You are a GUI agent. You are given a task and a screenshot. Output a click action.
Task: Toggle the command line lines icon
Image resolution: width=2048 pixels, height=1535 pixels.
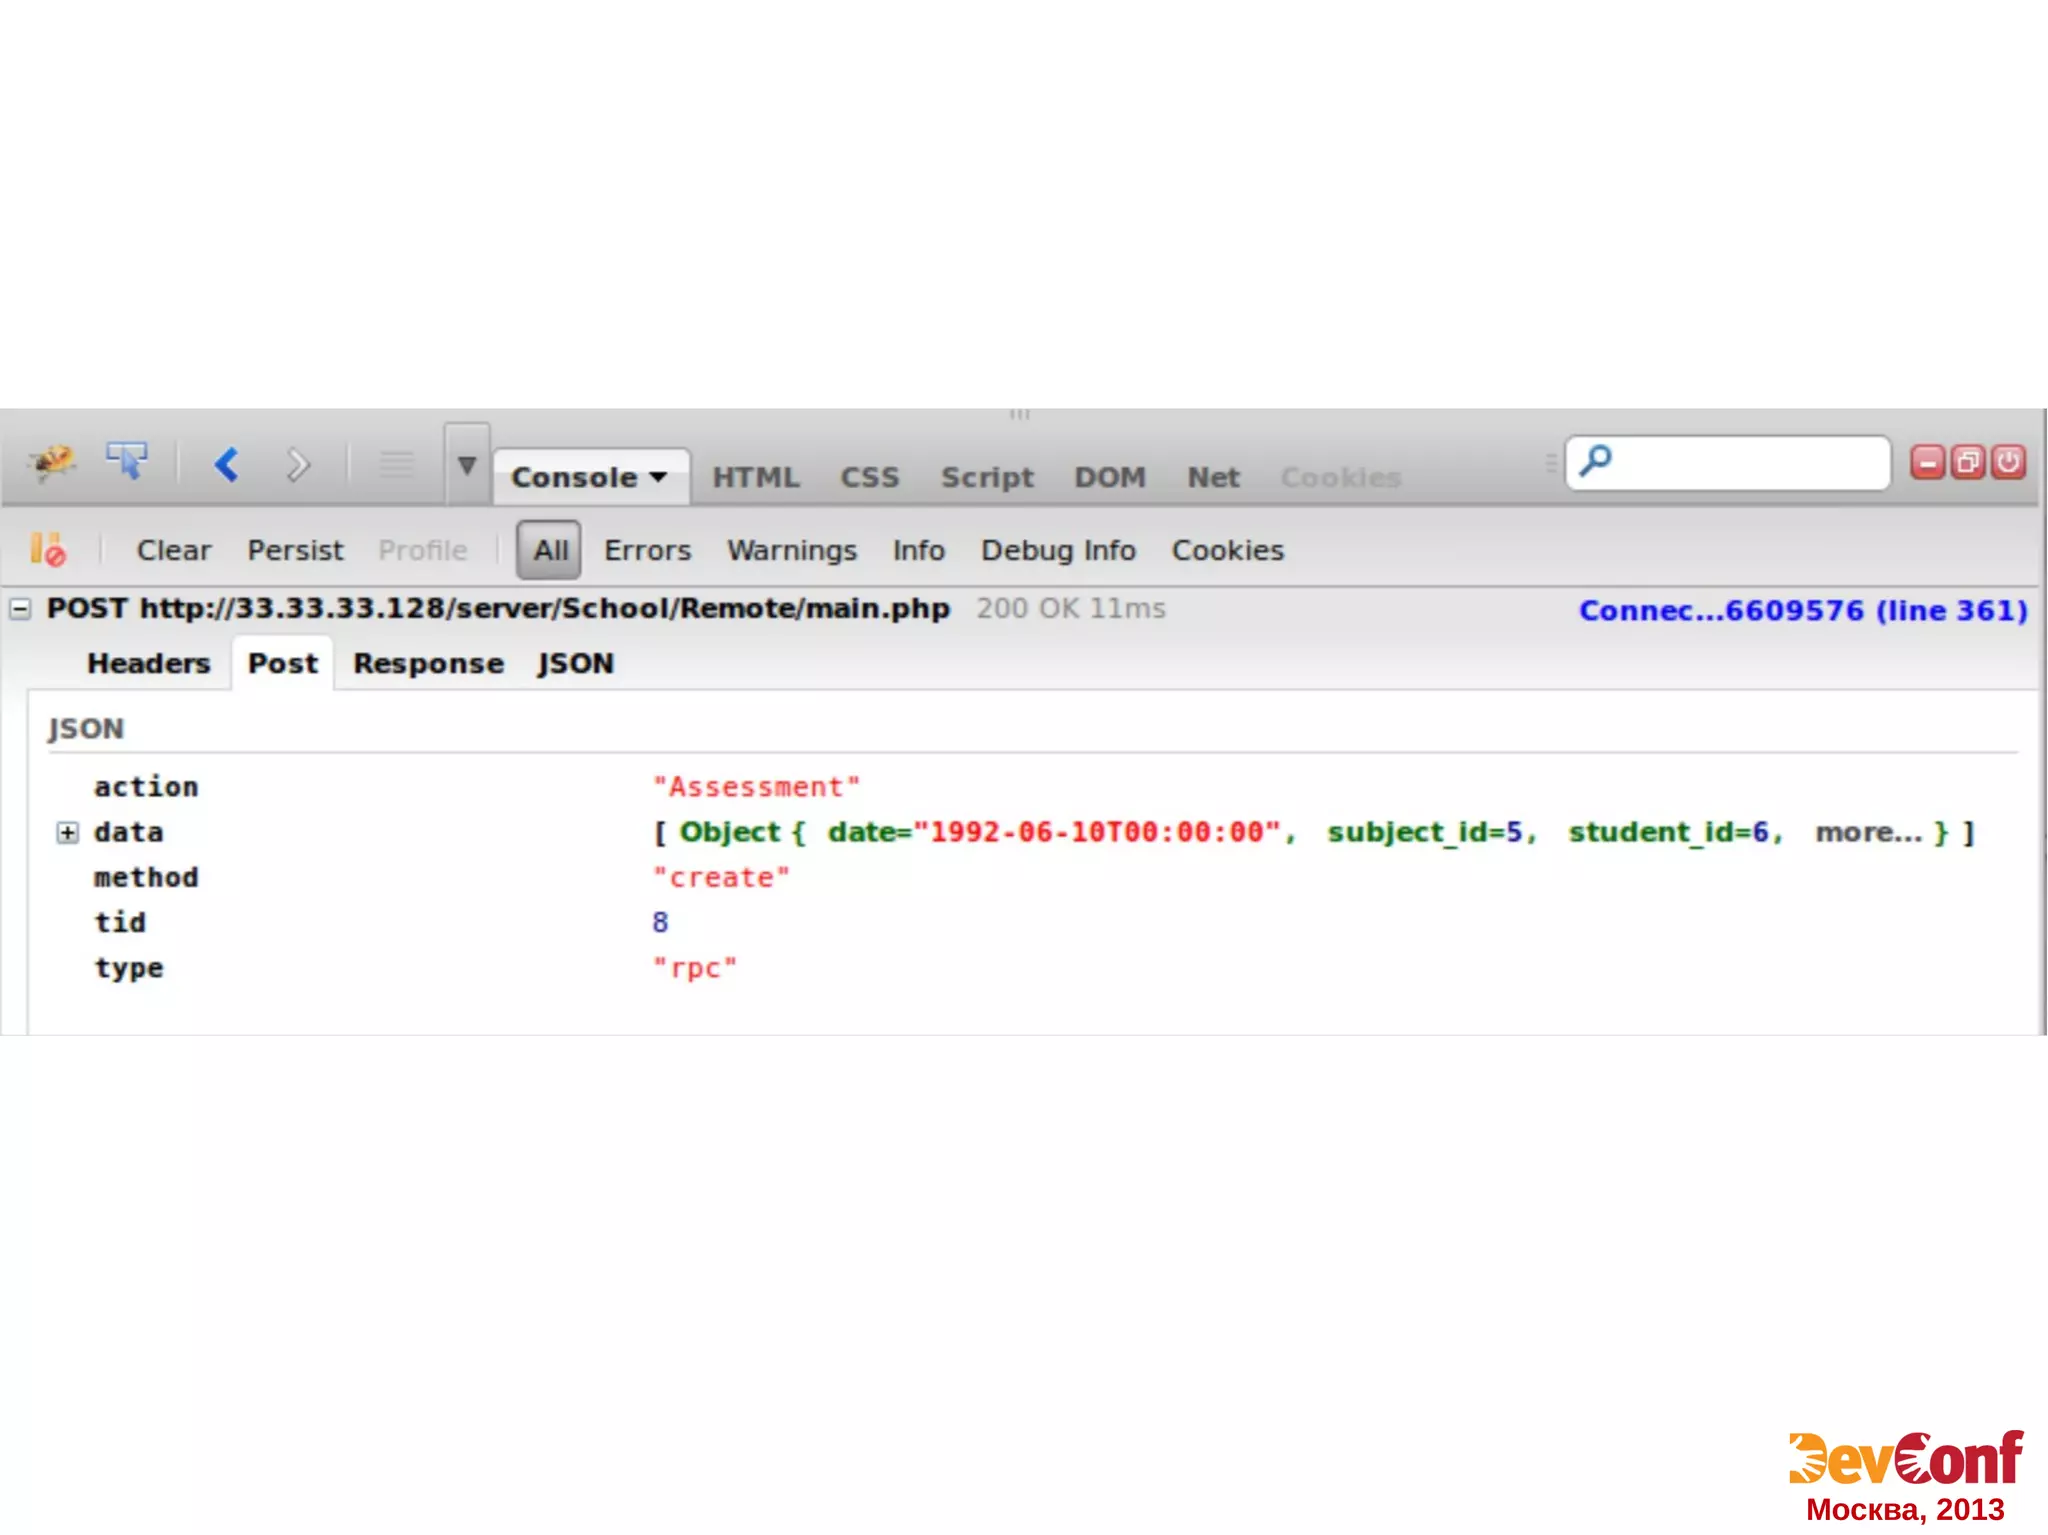(x=396, y=464)
